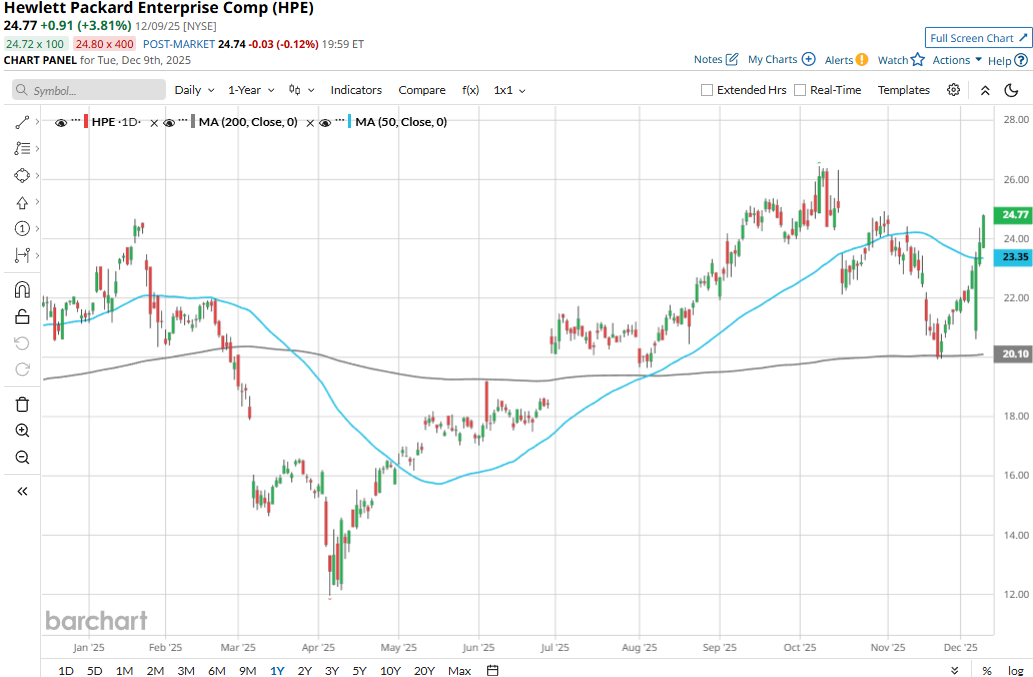Collapse the left drawing toolbar
Screen dimensions: 1033x677
click(x=22, y=491)
